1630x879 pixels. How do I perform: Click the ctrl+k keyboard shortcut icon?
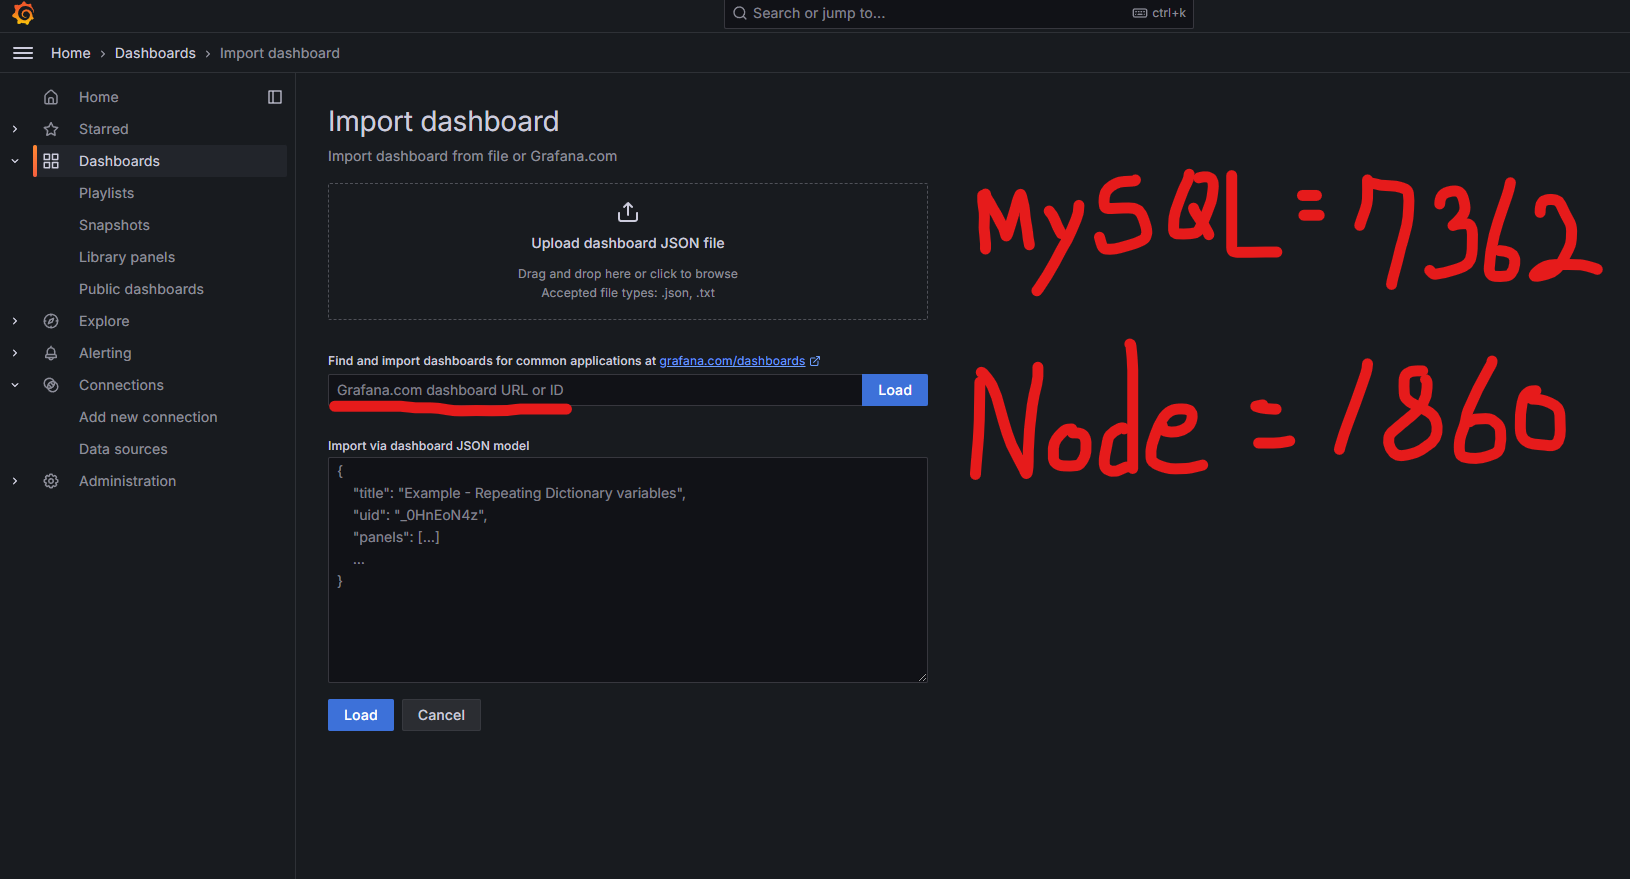[1140, 13]
